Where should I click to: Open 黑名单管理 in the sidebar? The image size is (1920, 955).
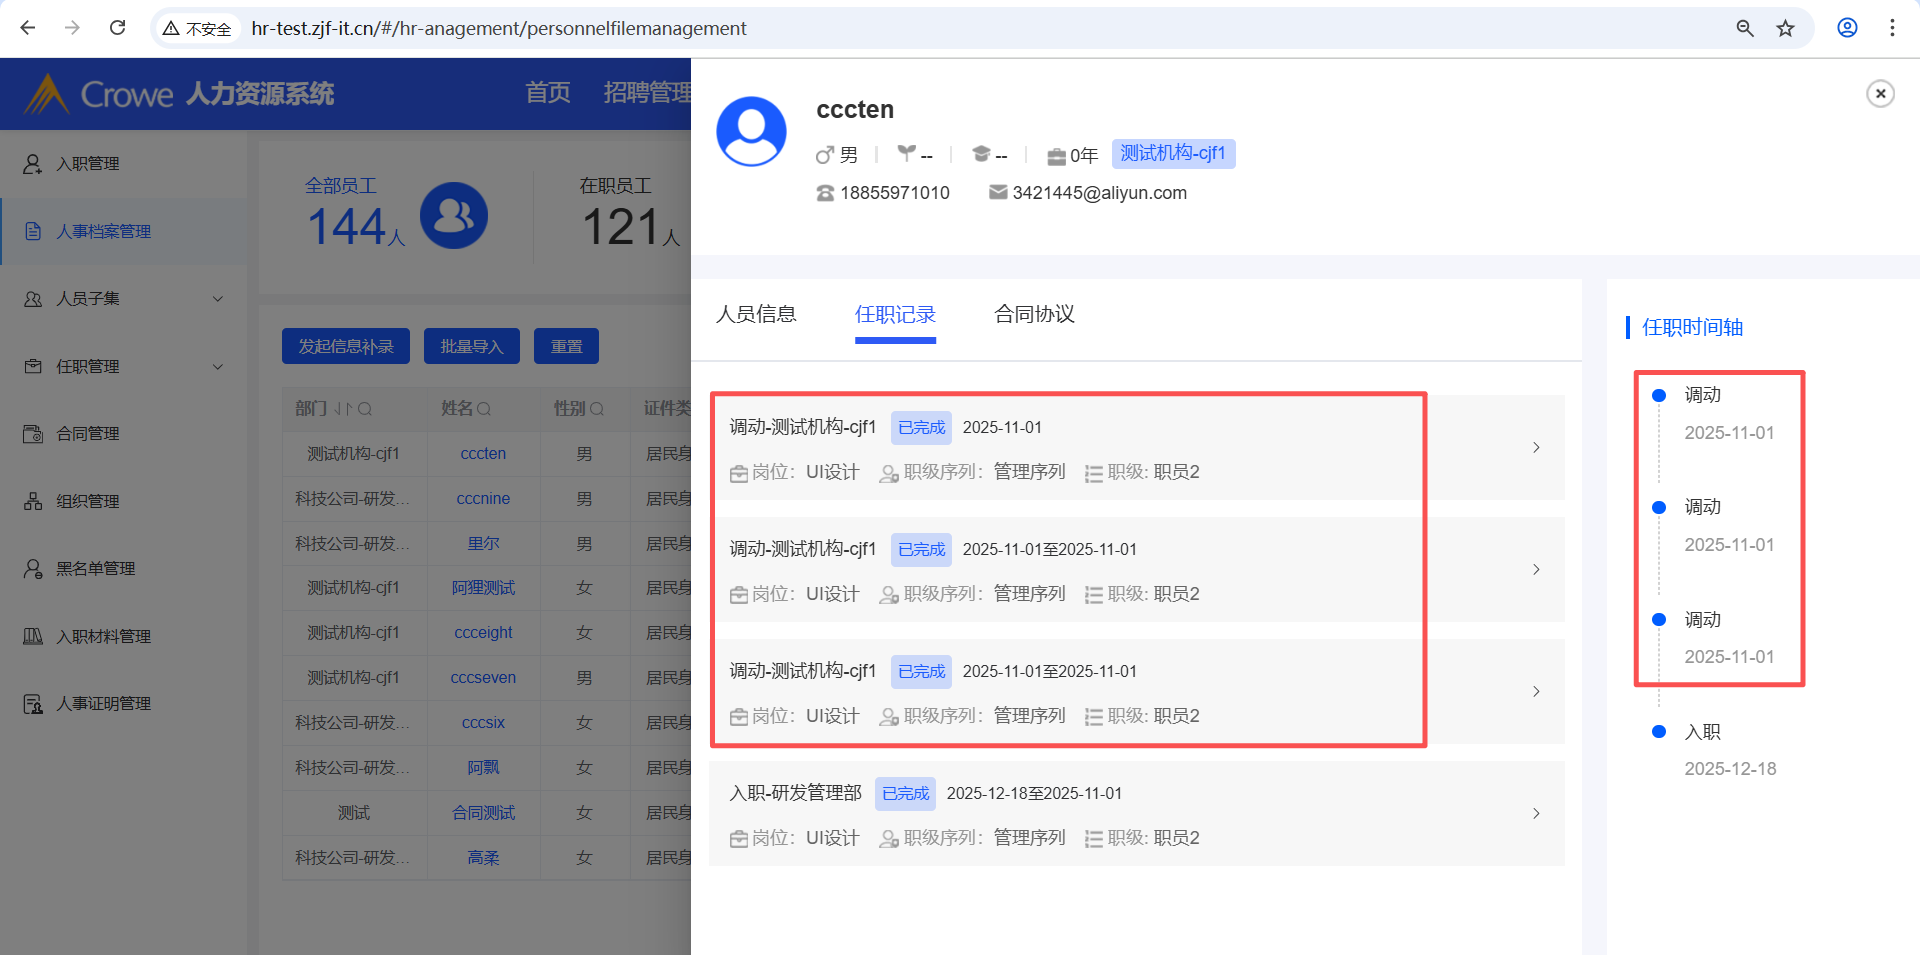[96, 569]
